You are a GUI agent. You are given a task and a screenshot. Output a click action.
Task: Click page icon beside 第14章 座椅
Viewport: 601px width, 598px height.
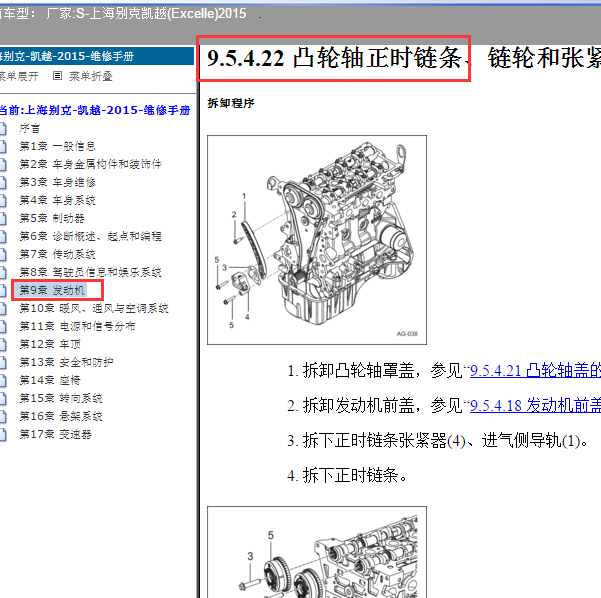[x=3, y=381]
